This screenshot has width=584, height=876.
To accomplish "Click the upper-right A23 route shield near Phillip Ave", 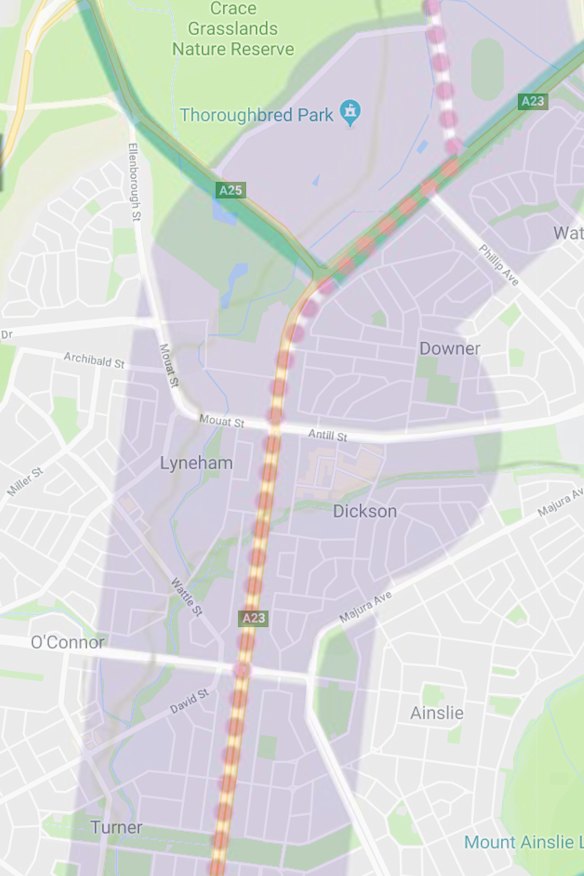I will 533,101.
